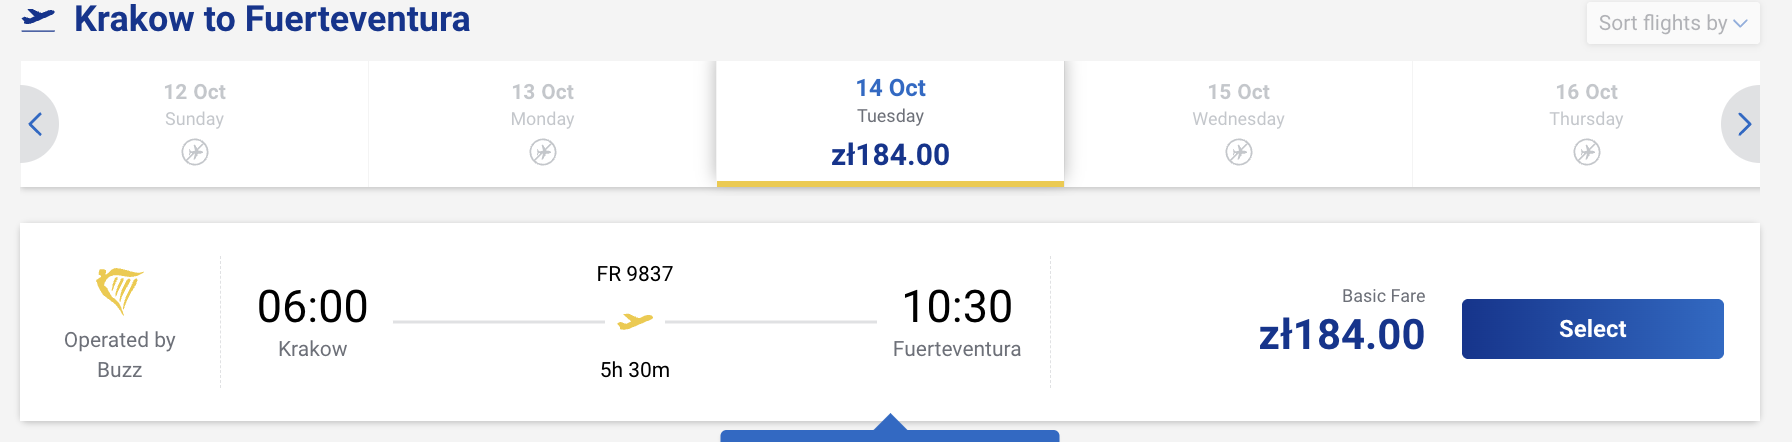Click the departing plane icon beside the heading

pyautogui.click(x=38, y=20)
